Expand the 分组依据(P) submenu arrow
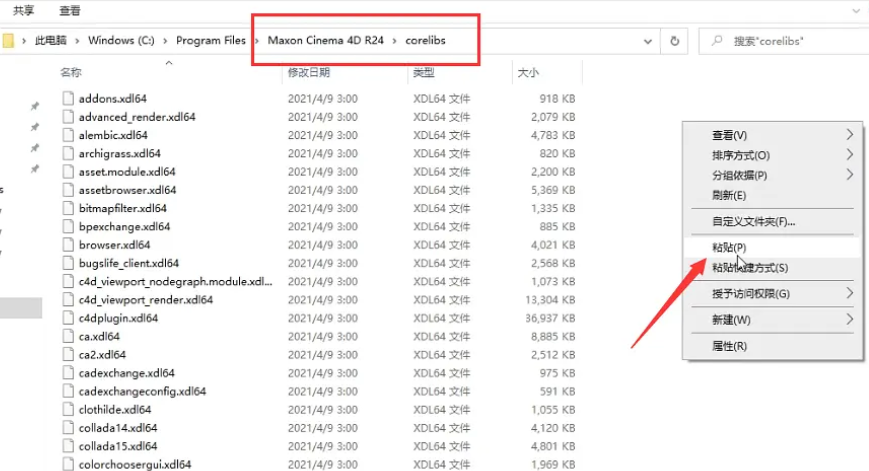The image size is (869, 471). click(850, 175)
